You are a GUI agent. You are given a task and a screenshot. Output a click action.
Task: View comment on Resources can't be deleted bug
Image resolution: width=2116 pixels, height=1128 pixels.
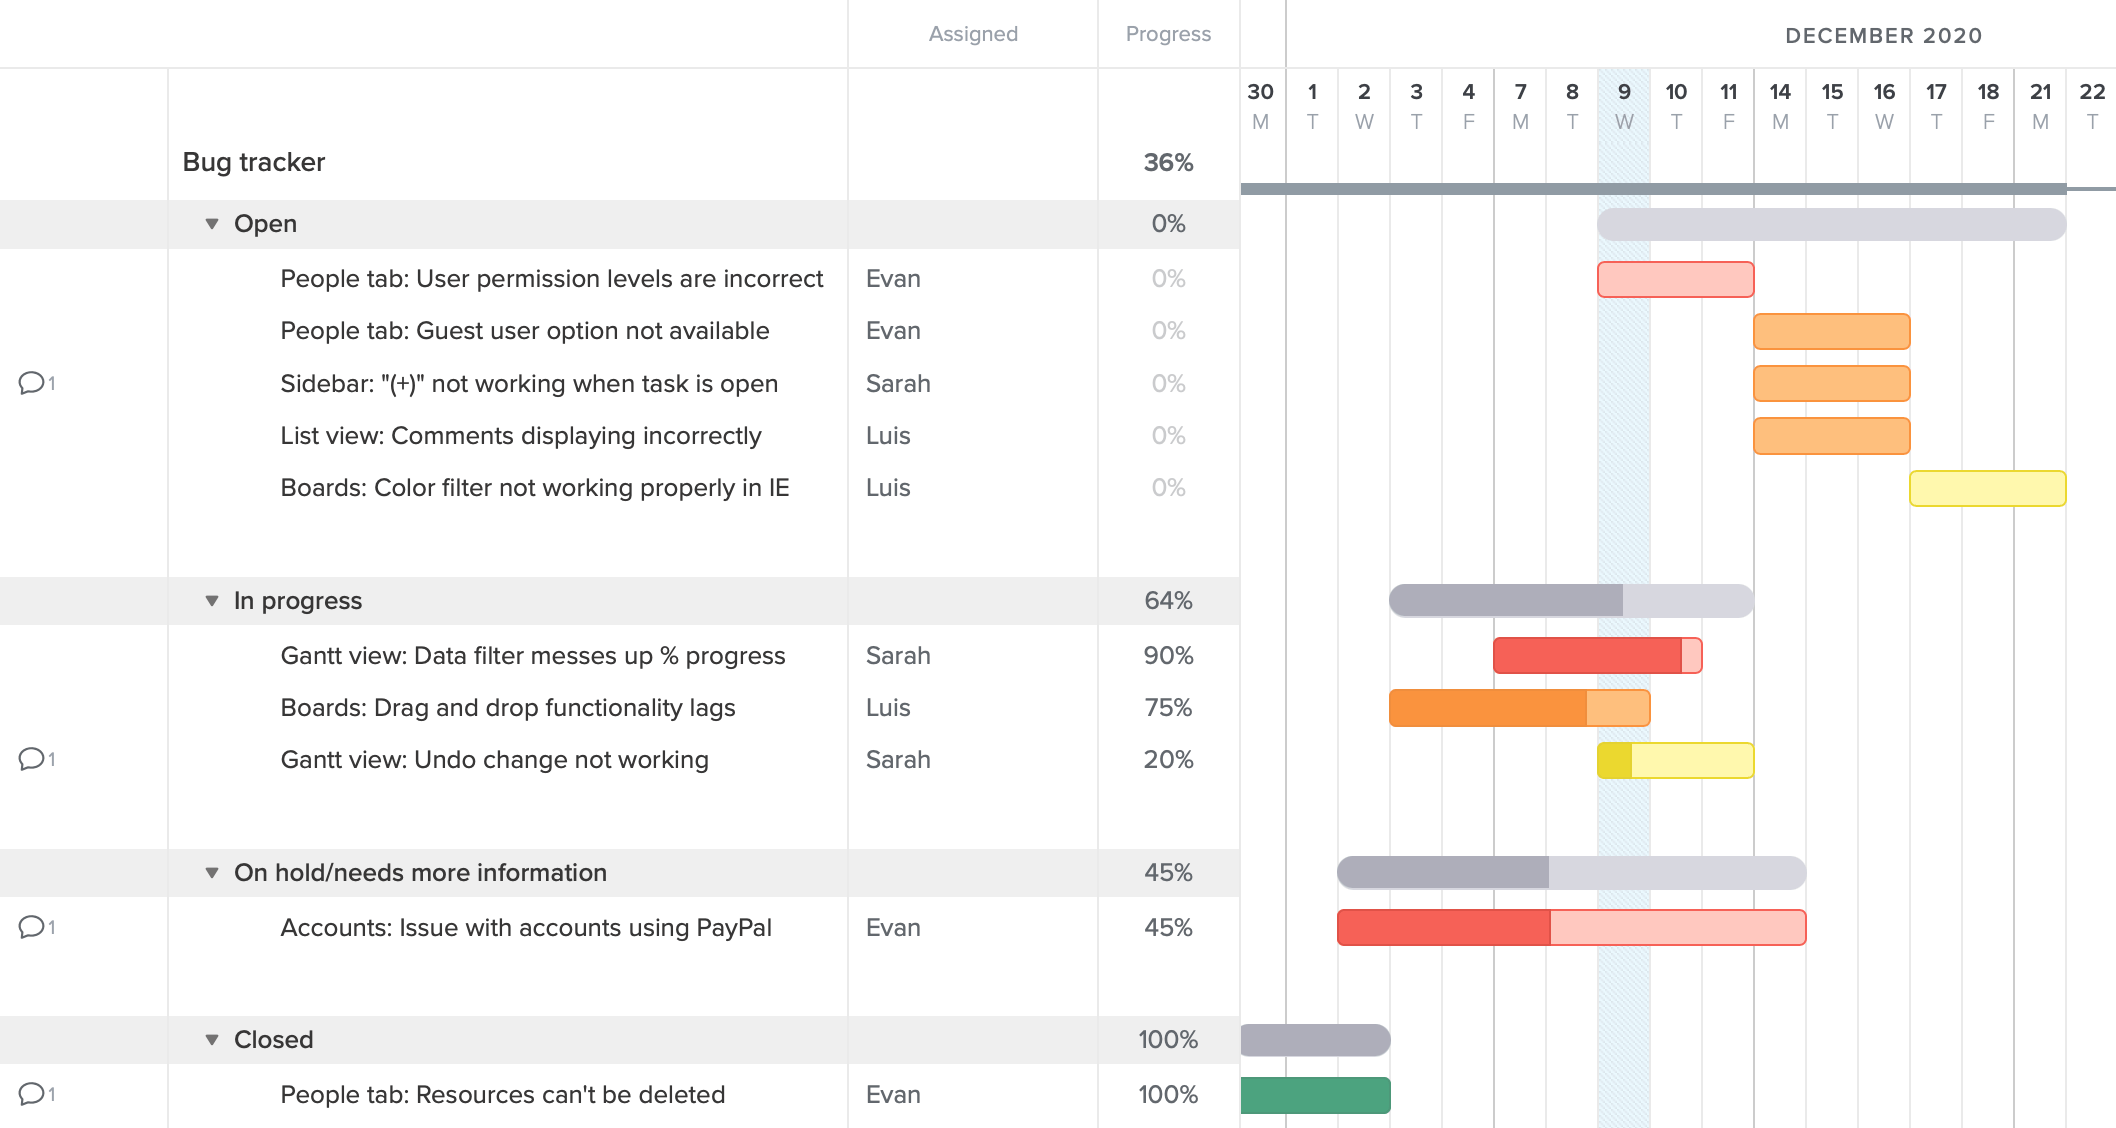(33, 1094)
